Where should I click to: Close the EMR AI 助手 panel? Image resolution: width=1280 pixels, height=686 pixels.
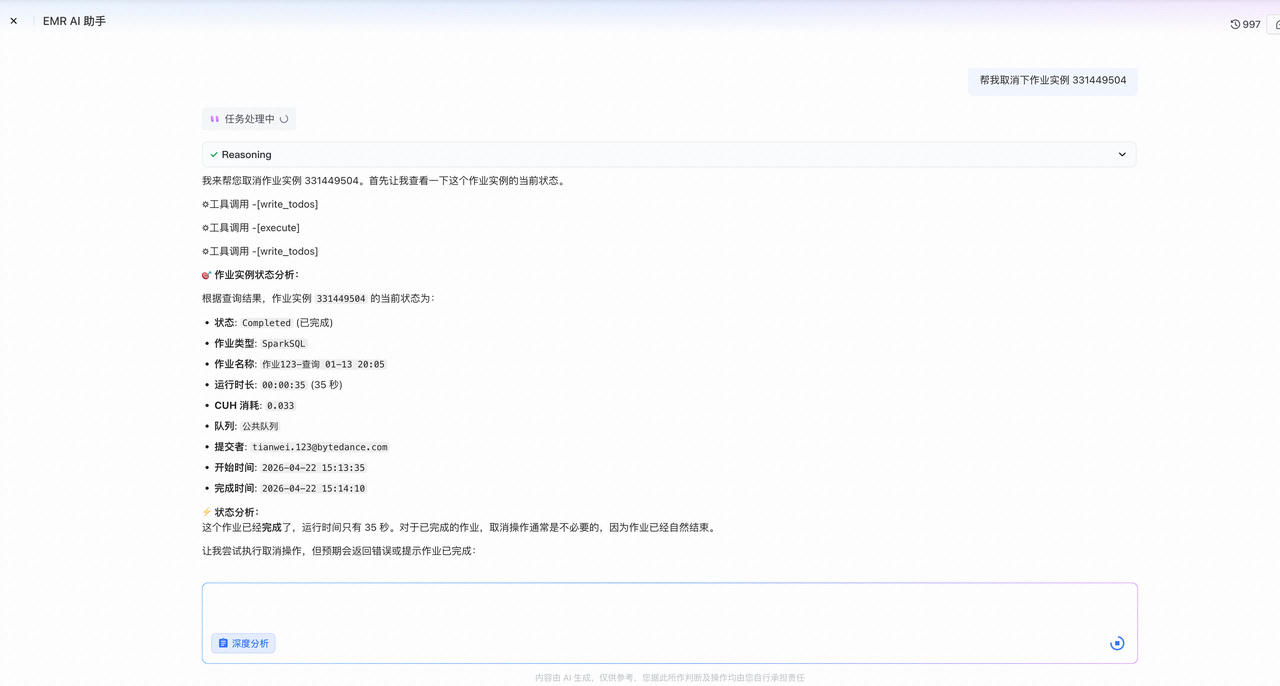(14, 21)
